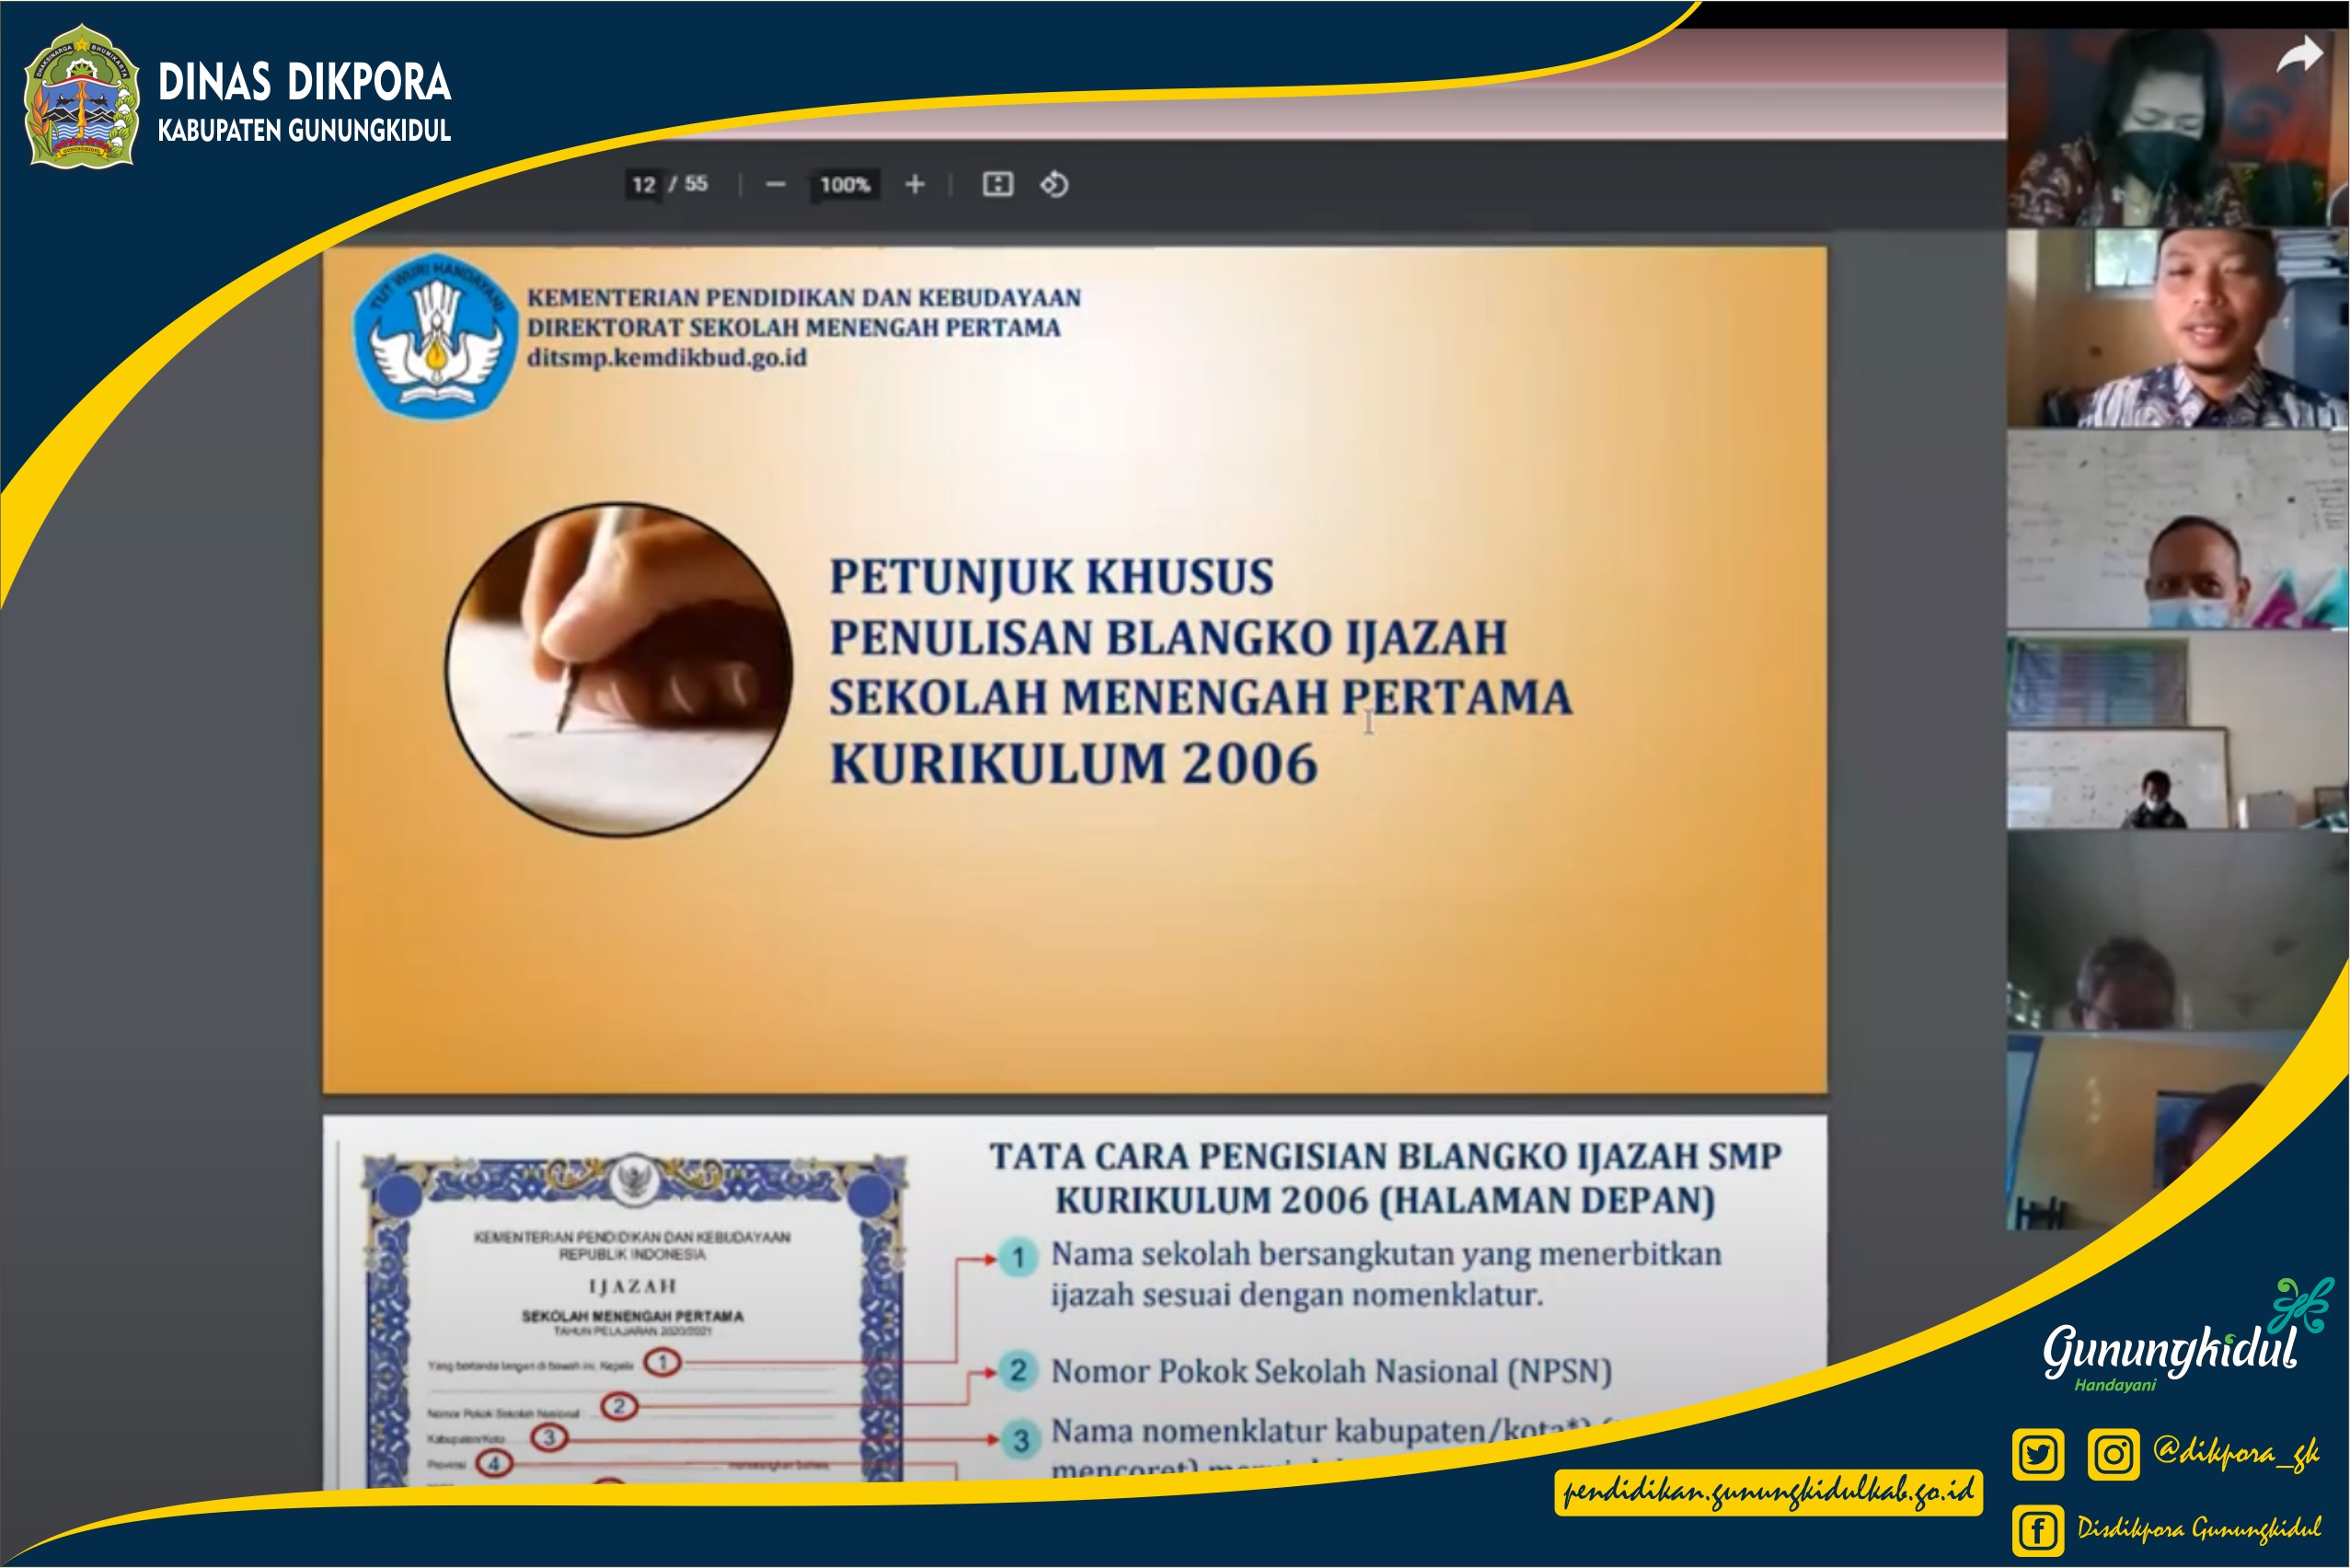Click the share arrow icon
The height and width of the screenshot is (1568, 2350).
tap(2299, 56)
